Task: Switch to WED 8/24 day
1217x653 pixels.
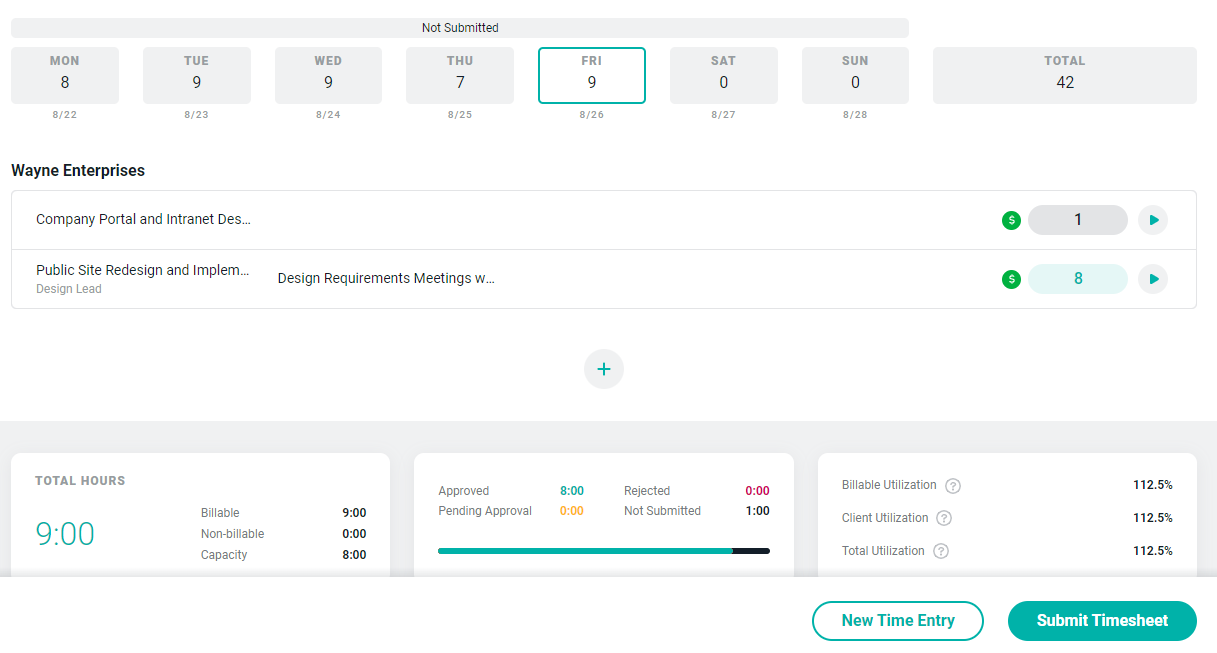Action: [328, 76]
